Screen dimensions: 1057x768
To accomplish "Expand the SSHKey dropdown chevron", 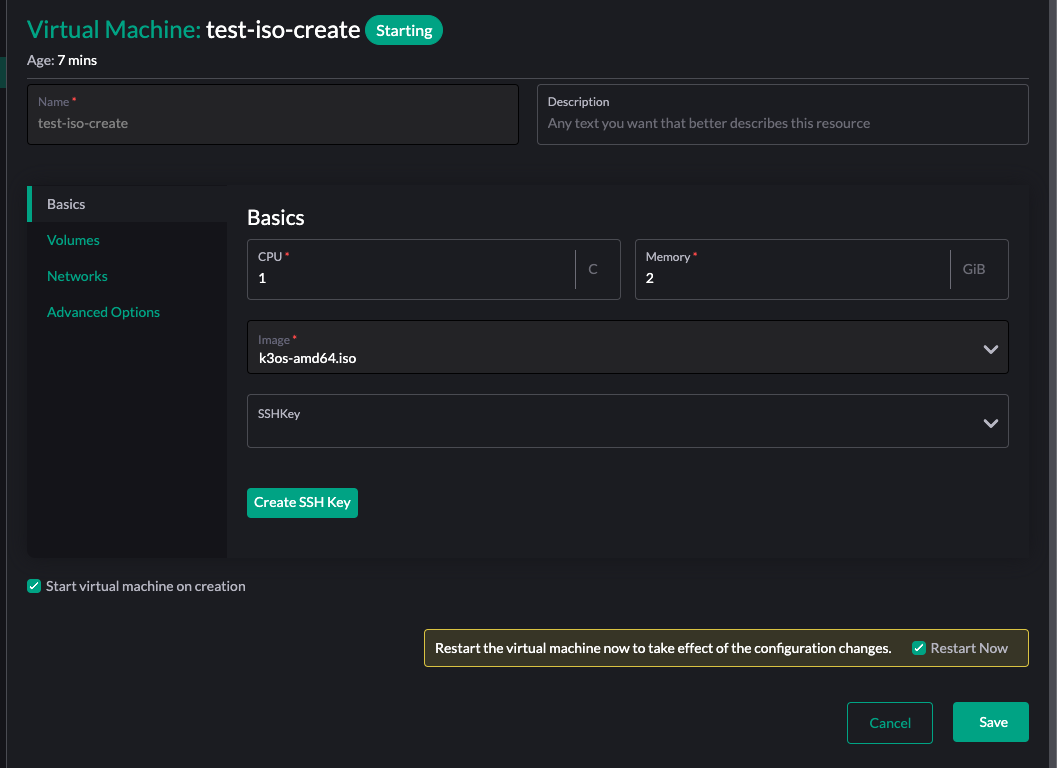I will tap(990, 423).
